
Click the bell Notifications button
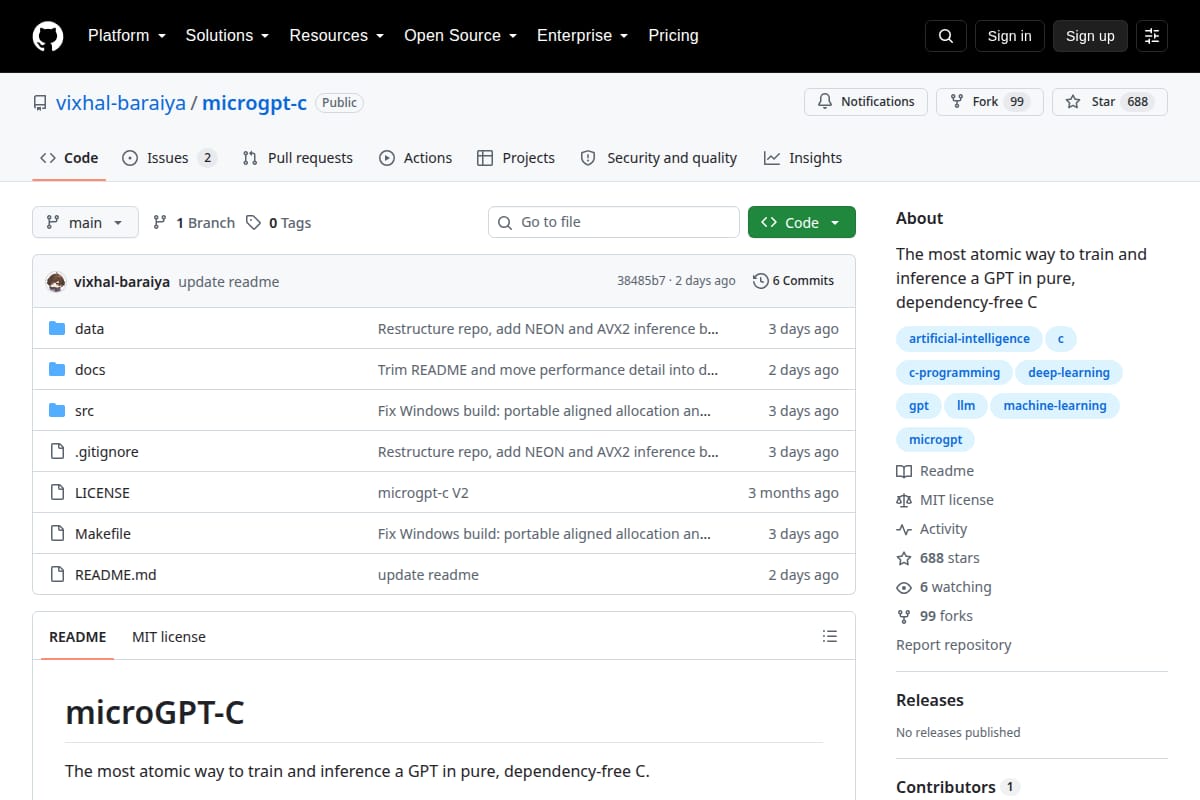pyautogui.click(x=866, y=102)
